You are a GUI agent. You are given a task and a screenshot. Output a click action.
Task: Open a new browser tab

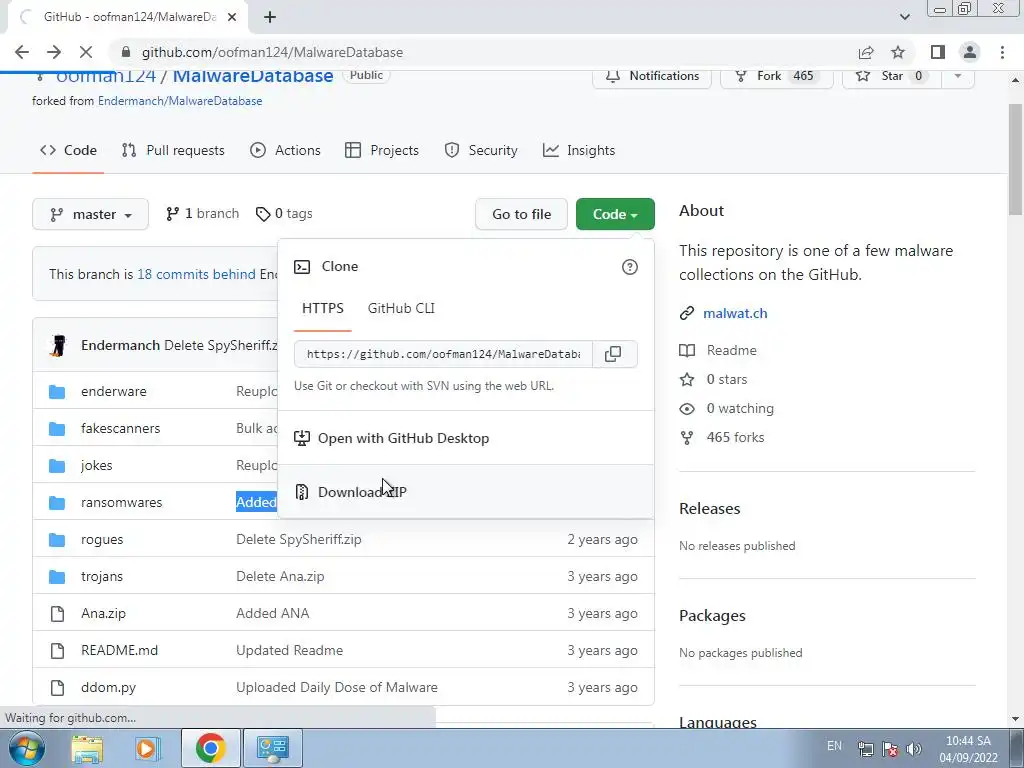coord(270,17)
